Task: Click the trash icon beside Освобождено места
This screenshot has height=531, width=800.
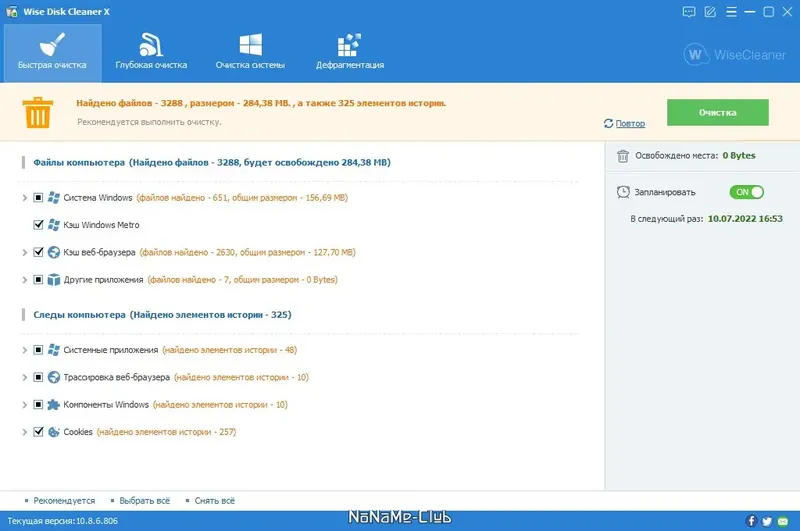Action: tap(622, 156)
